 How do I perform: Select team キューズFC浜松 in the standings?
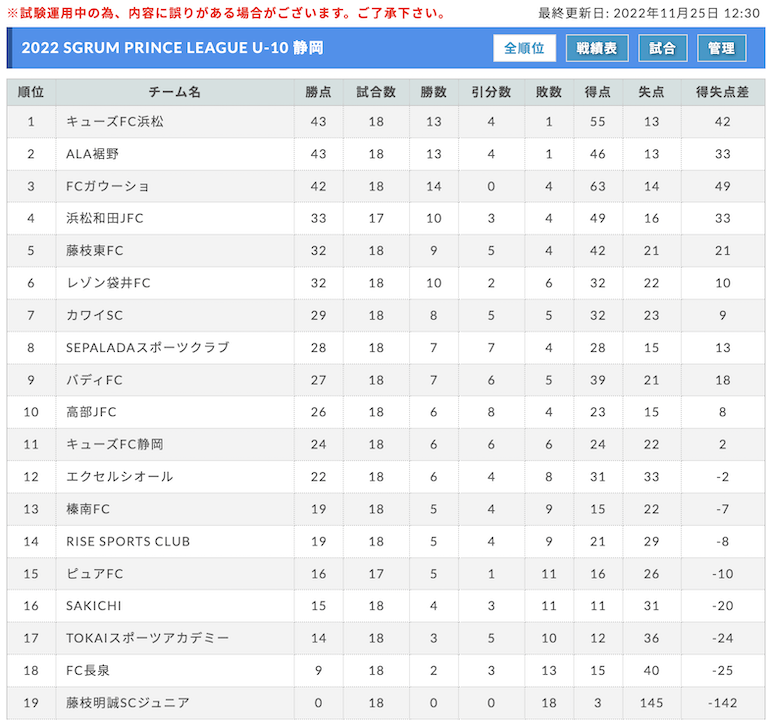coord(115,122)
